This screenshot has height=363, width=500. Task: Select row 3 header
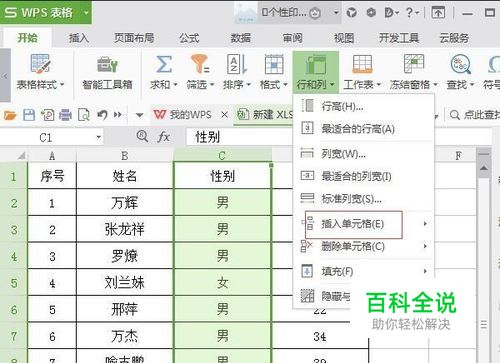click(14, 230)
